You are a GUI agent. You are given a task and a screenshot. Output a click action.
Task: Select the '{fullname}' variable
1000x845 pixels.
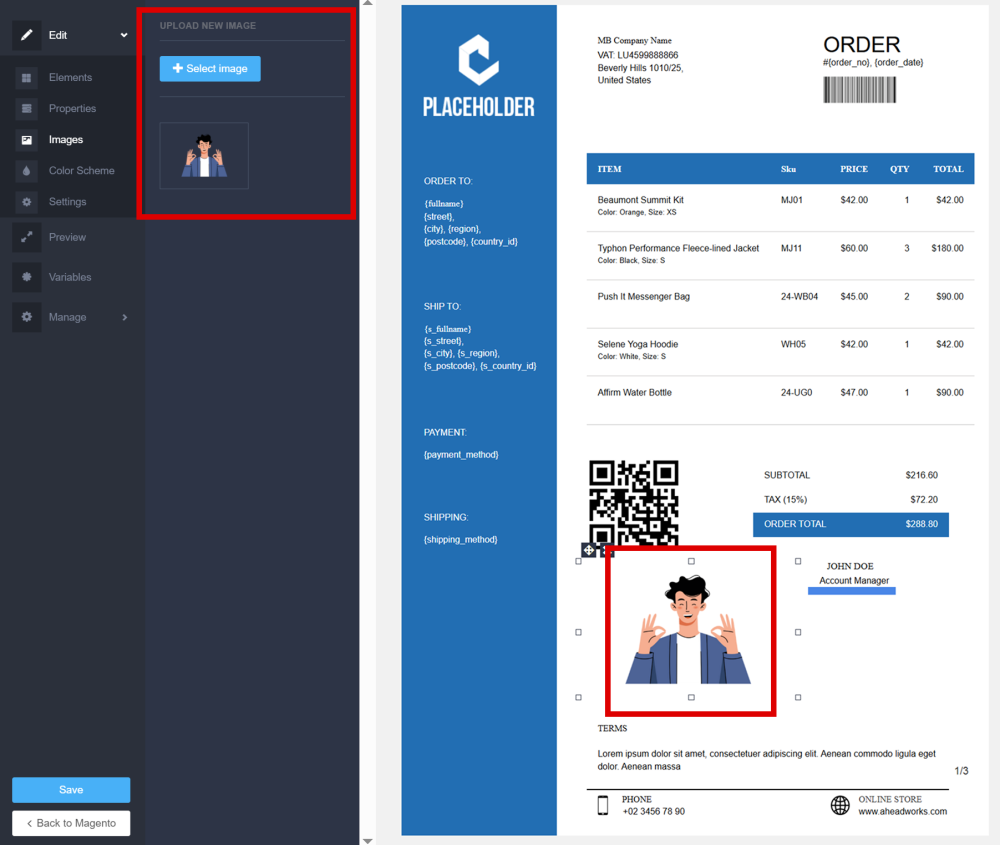(x=444, y=203)
